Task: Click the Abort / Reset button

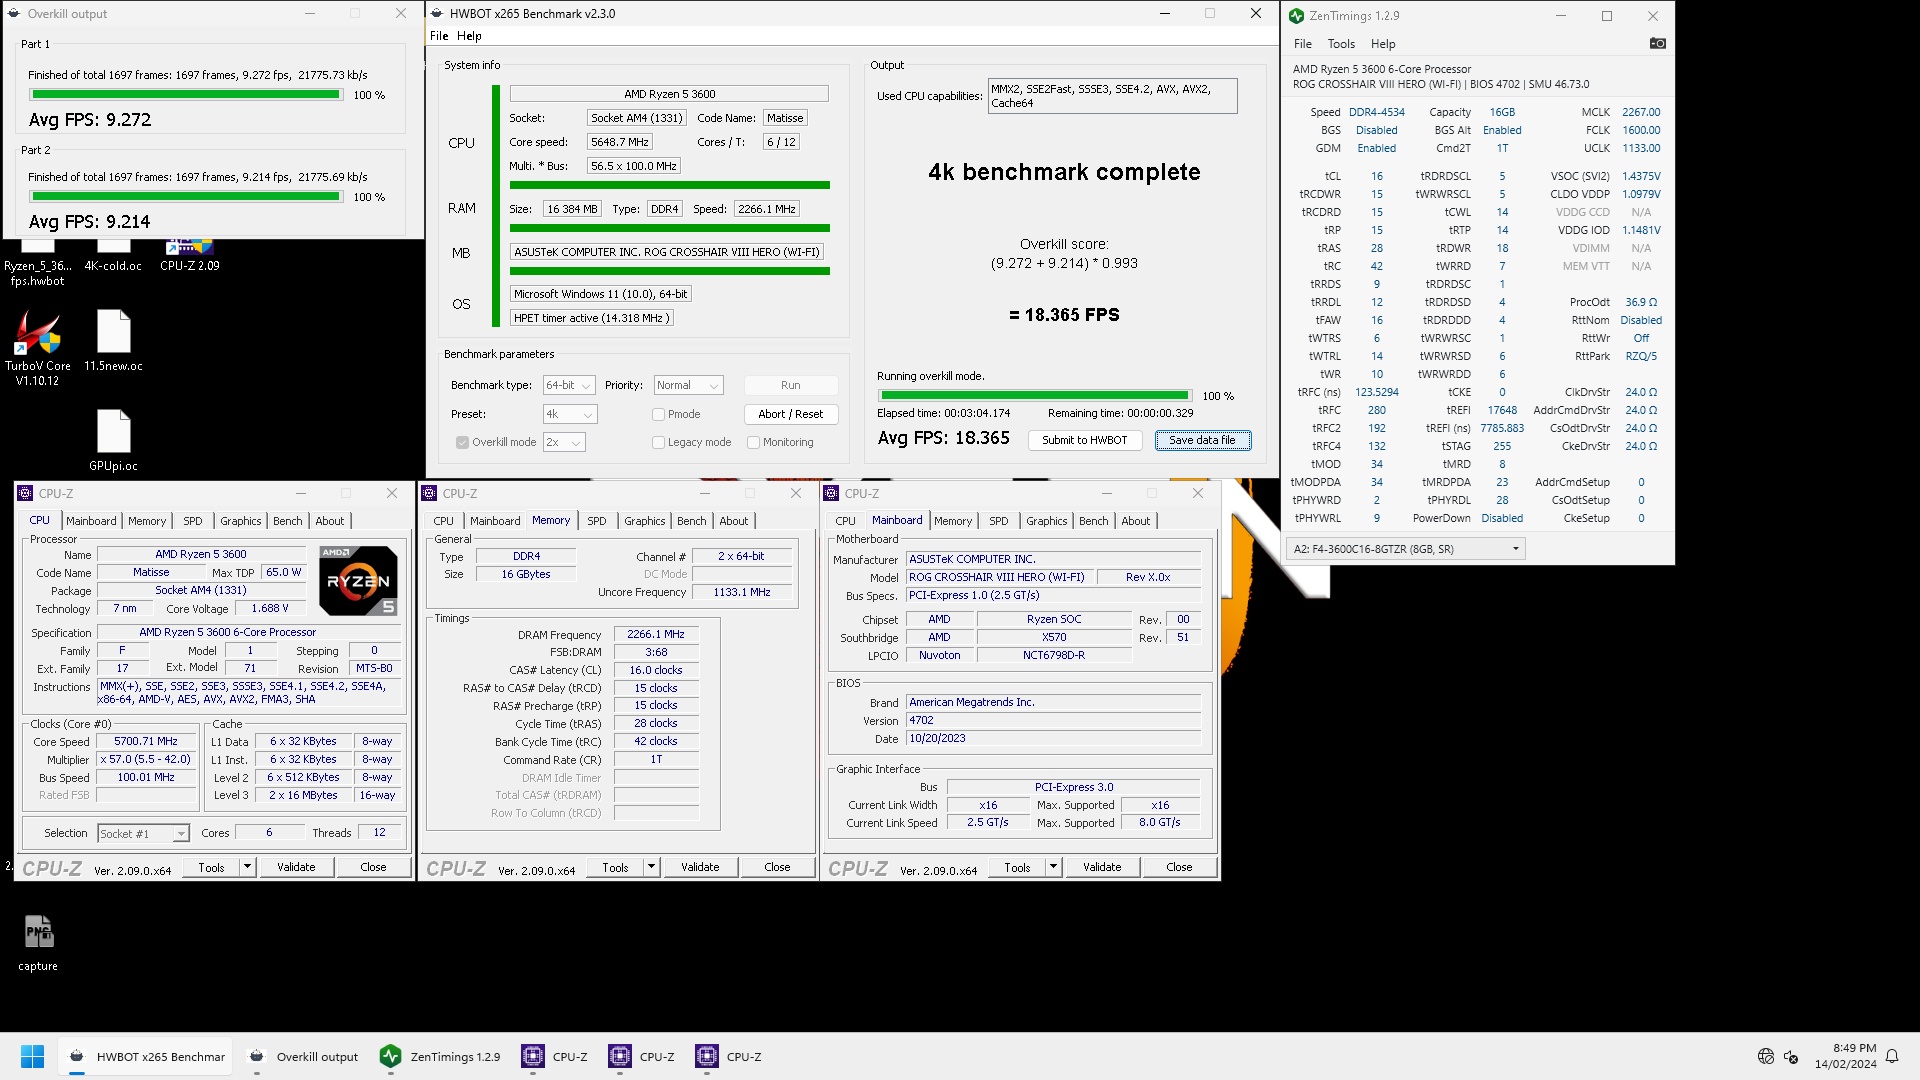Action: [x=790, y=414]
